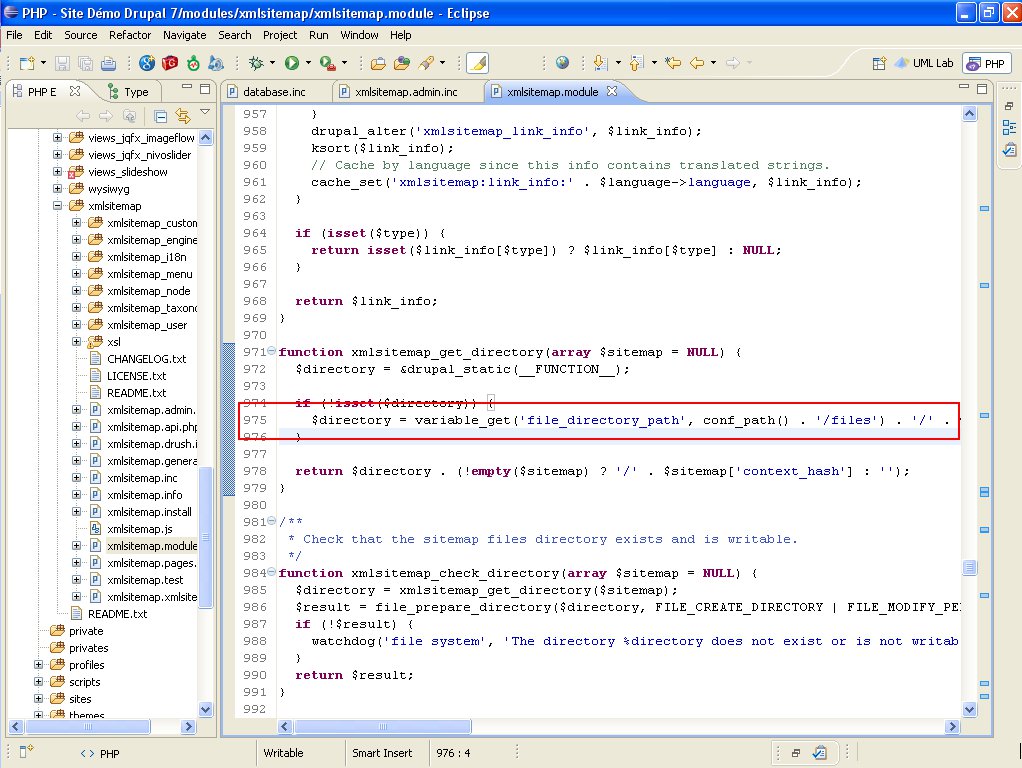Collapse function xmlsitemap_get_directory fold marker
Screen dimensions: 1022x768
point(272,351)
